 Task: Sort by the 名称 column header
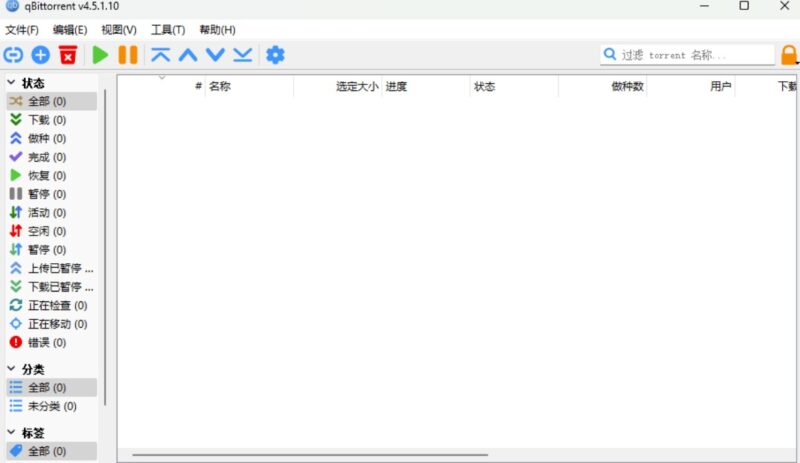pyautogui.click(x=249, y=86)
